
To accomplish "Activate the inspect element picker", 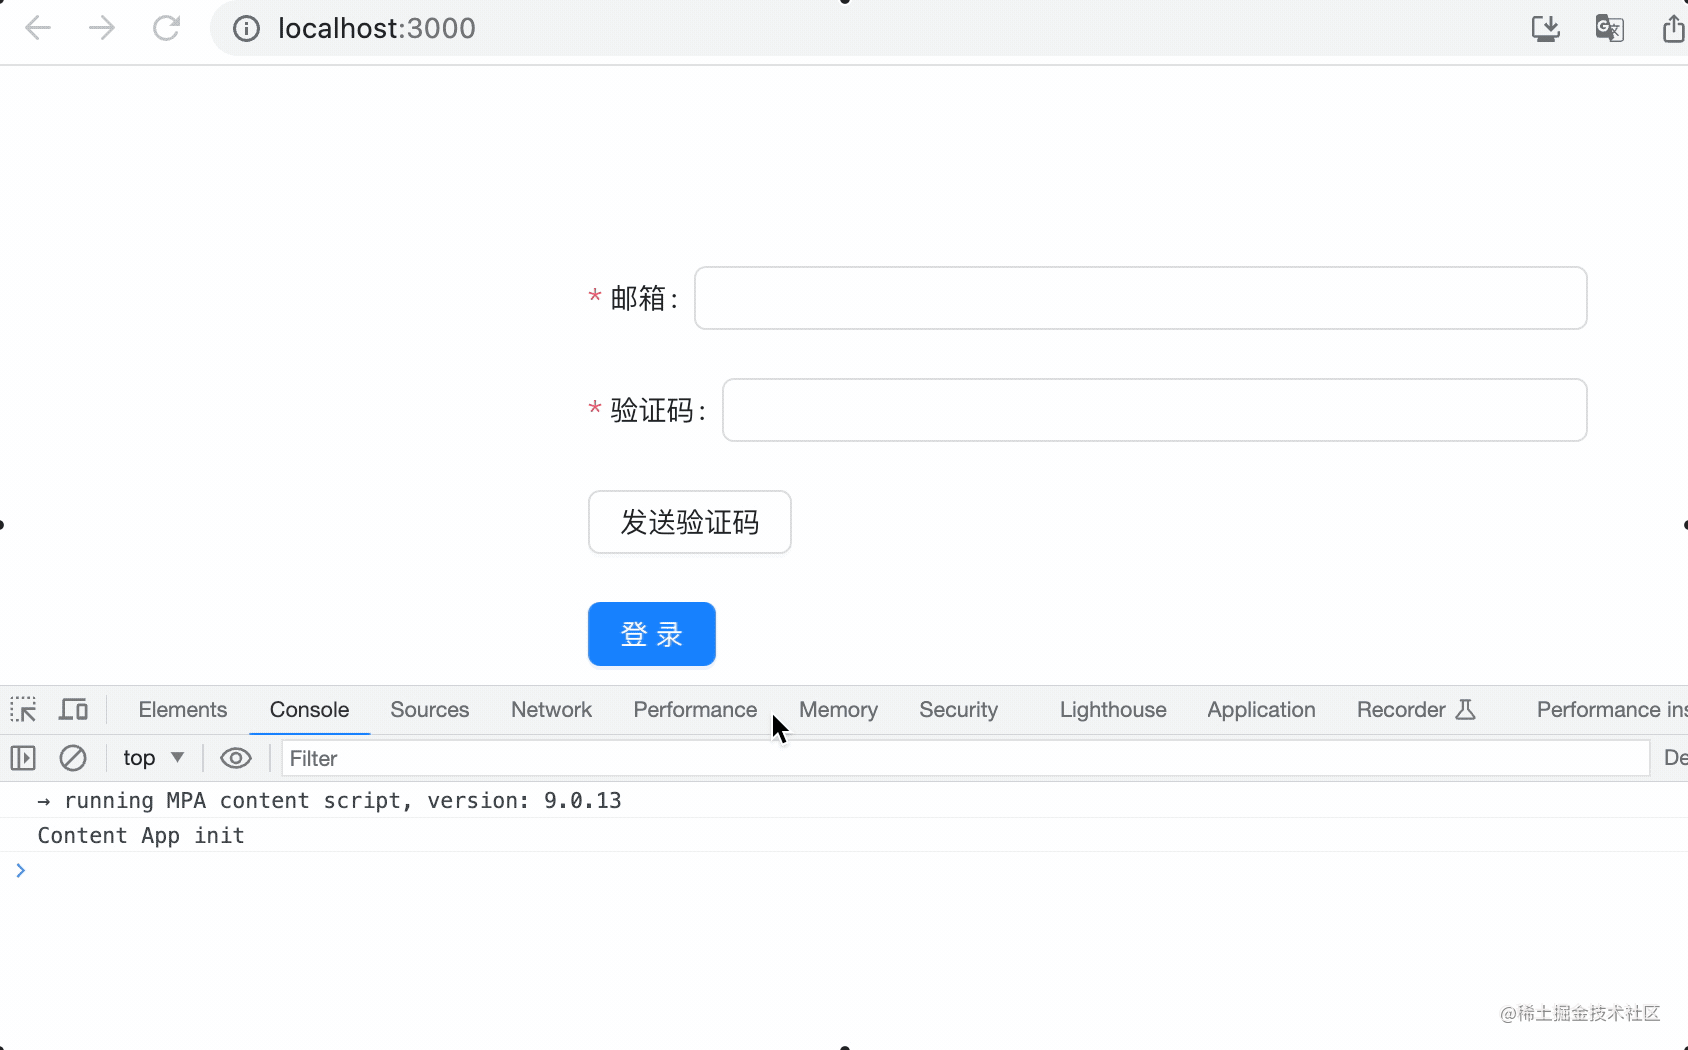I will 23,710.
